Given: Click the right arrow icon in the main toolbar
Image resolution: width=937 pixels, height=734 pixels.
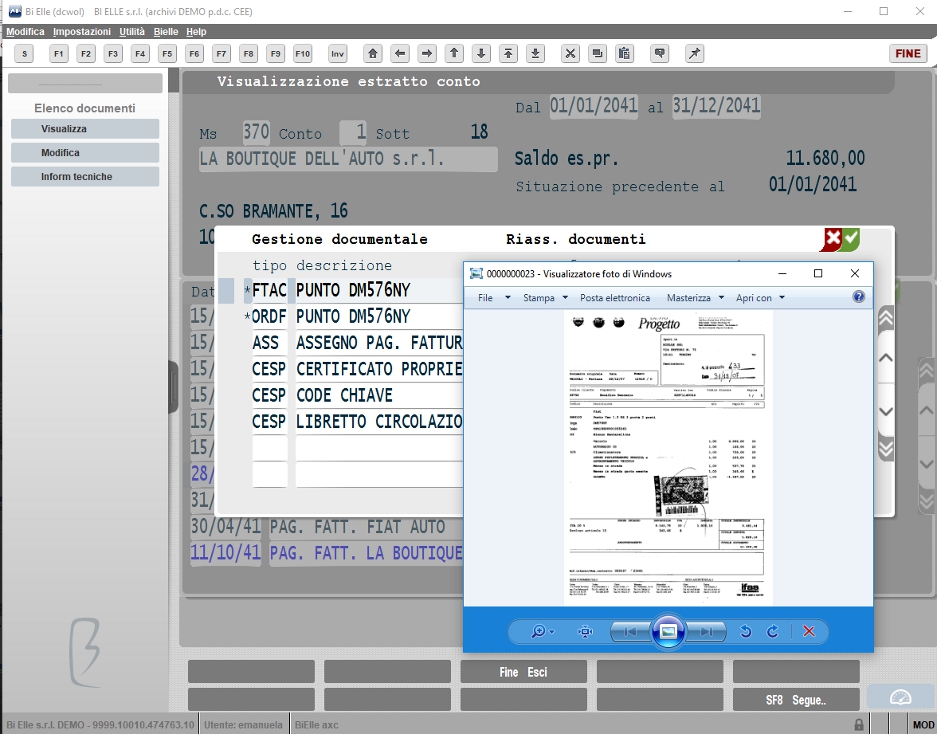Looking at the screenshot, I should point(427,54).
